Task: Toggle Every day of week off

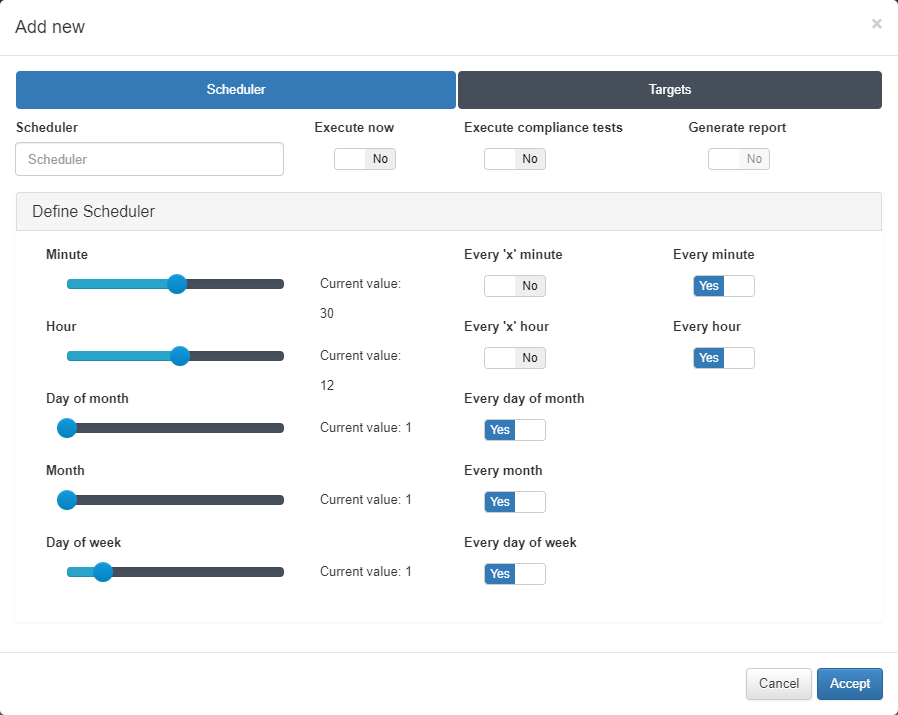Action: (x=515, y=574)
